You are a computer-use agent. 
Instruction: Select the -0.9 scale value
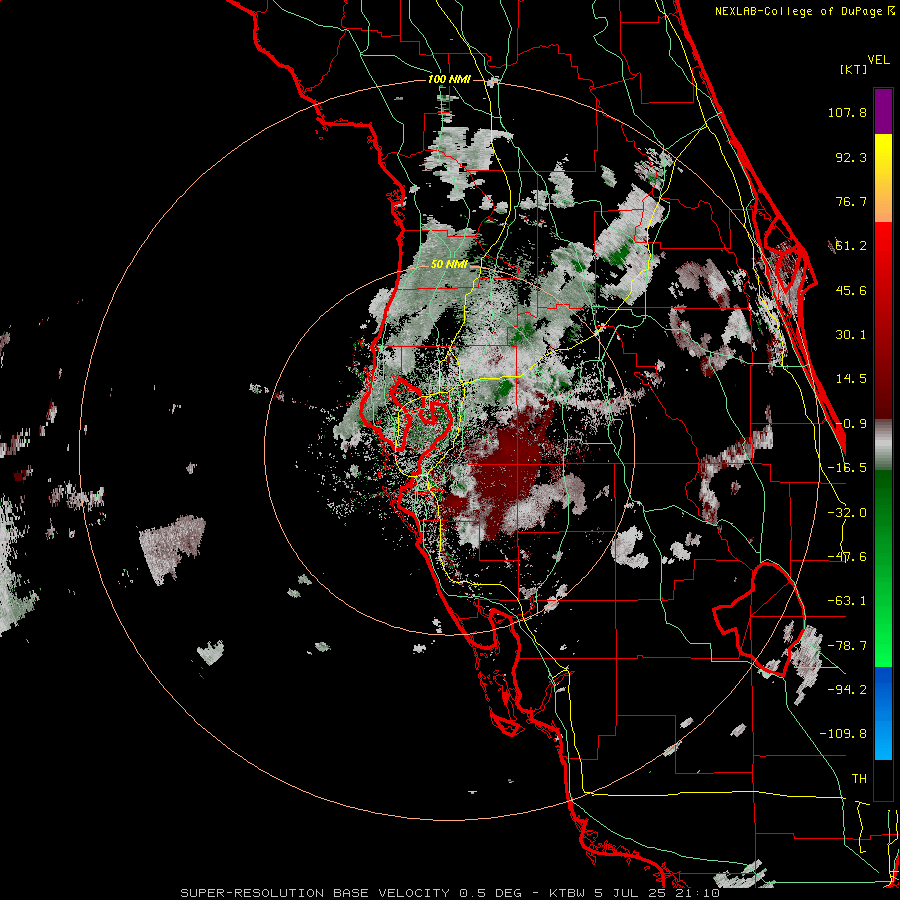(851, 424)
